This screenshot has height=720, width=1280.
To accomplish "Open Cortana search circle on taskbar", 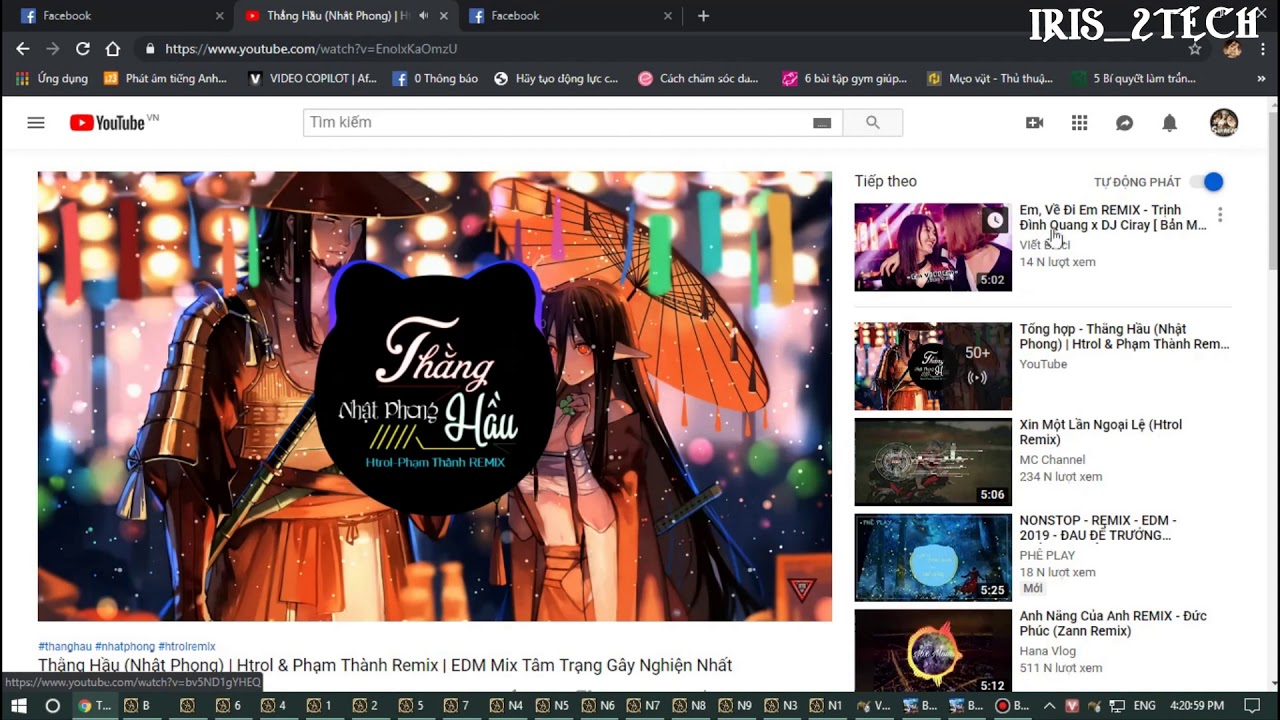I will coord(53,705).
